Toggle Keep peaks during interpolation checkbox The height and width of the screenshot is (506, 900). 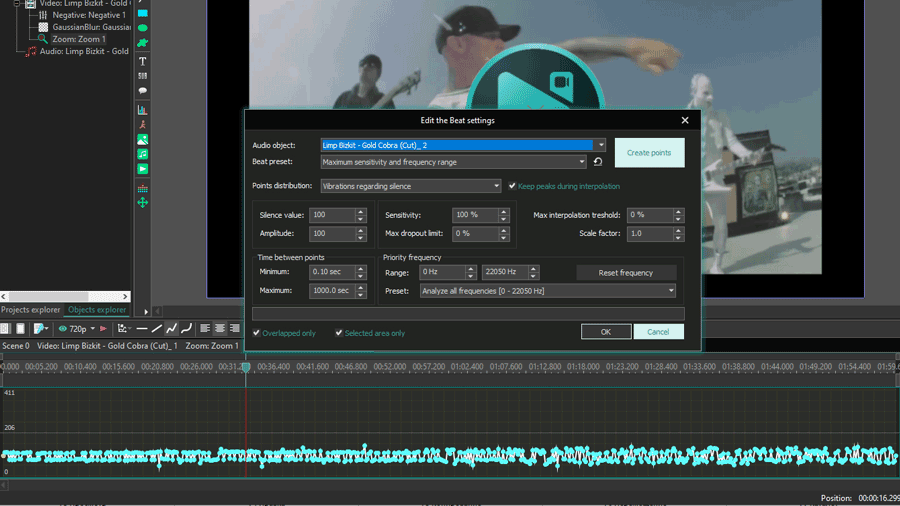[512, 186]
